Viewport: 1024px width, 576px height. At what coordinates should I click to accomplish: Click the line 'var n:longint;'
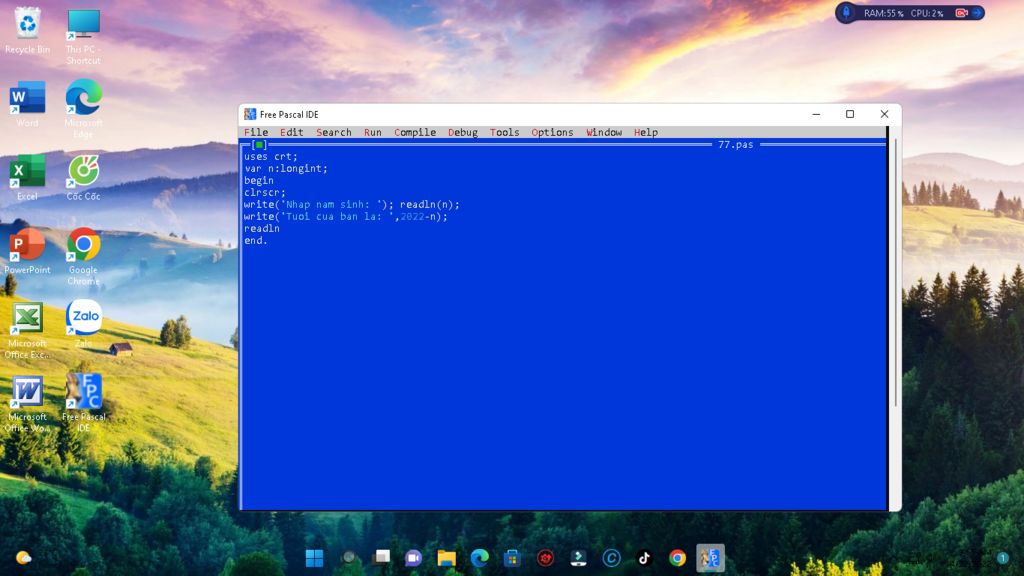pyautogui.click(x=285, y=168)
